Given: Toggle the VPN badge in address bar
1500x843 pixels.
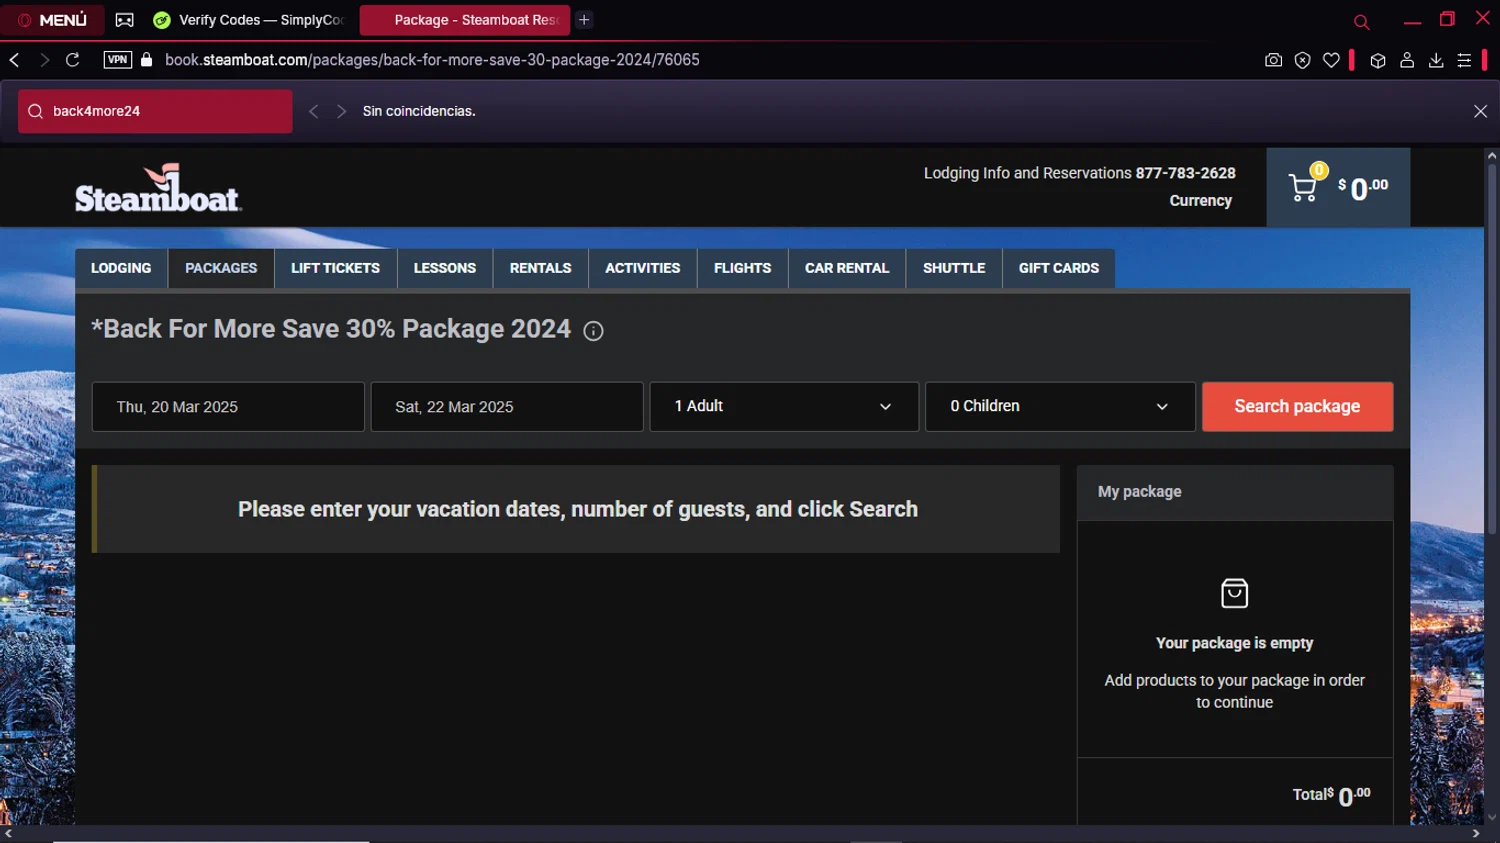Looking at the screenshot, I should 118,60.
